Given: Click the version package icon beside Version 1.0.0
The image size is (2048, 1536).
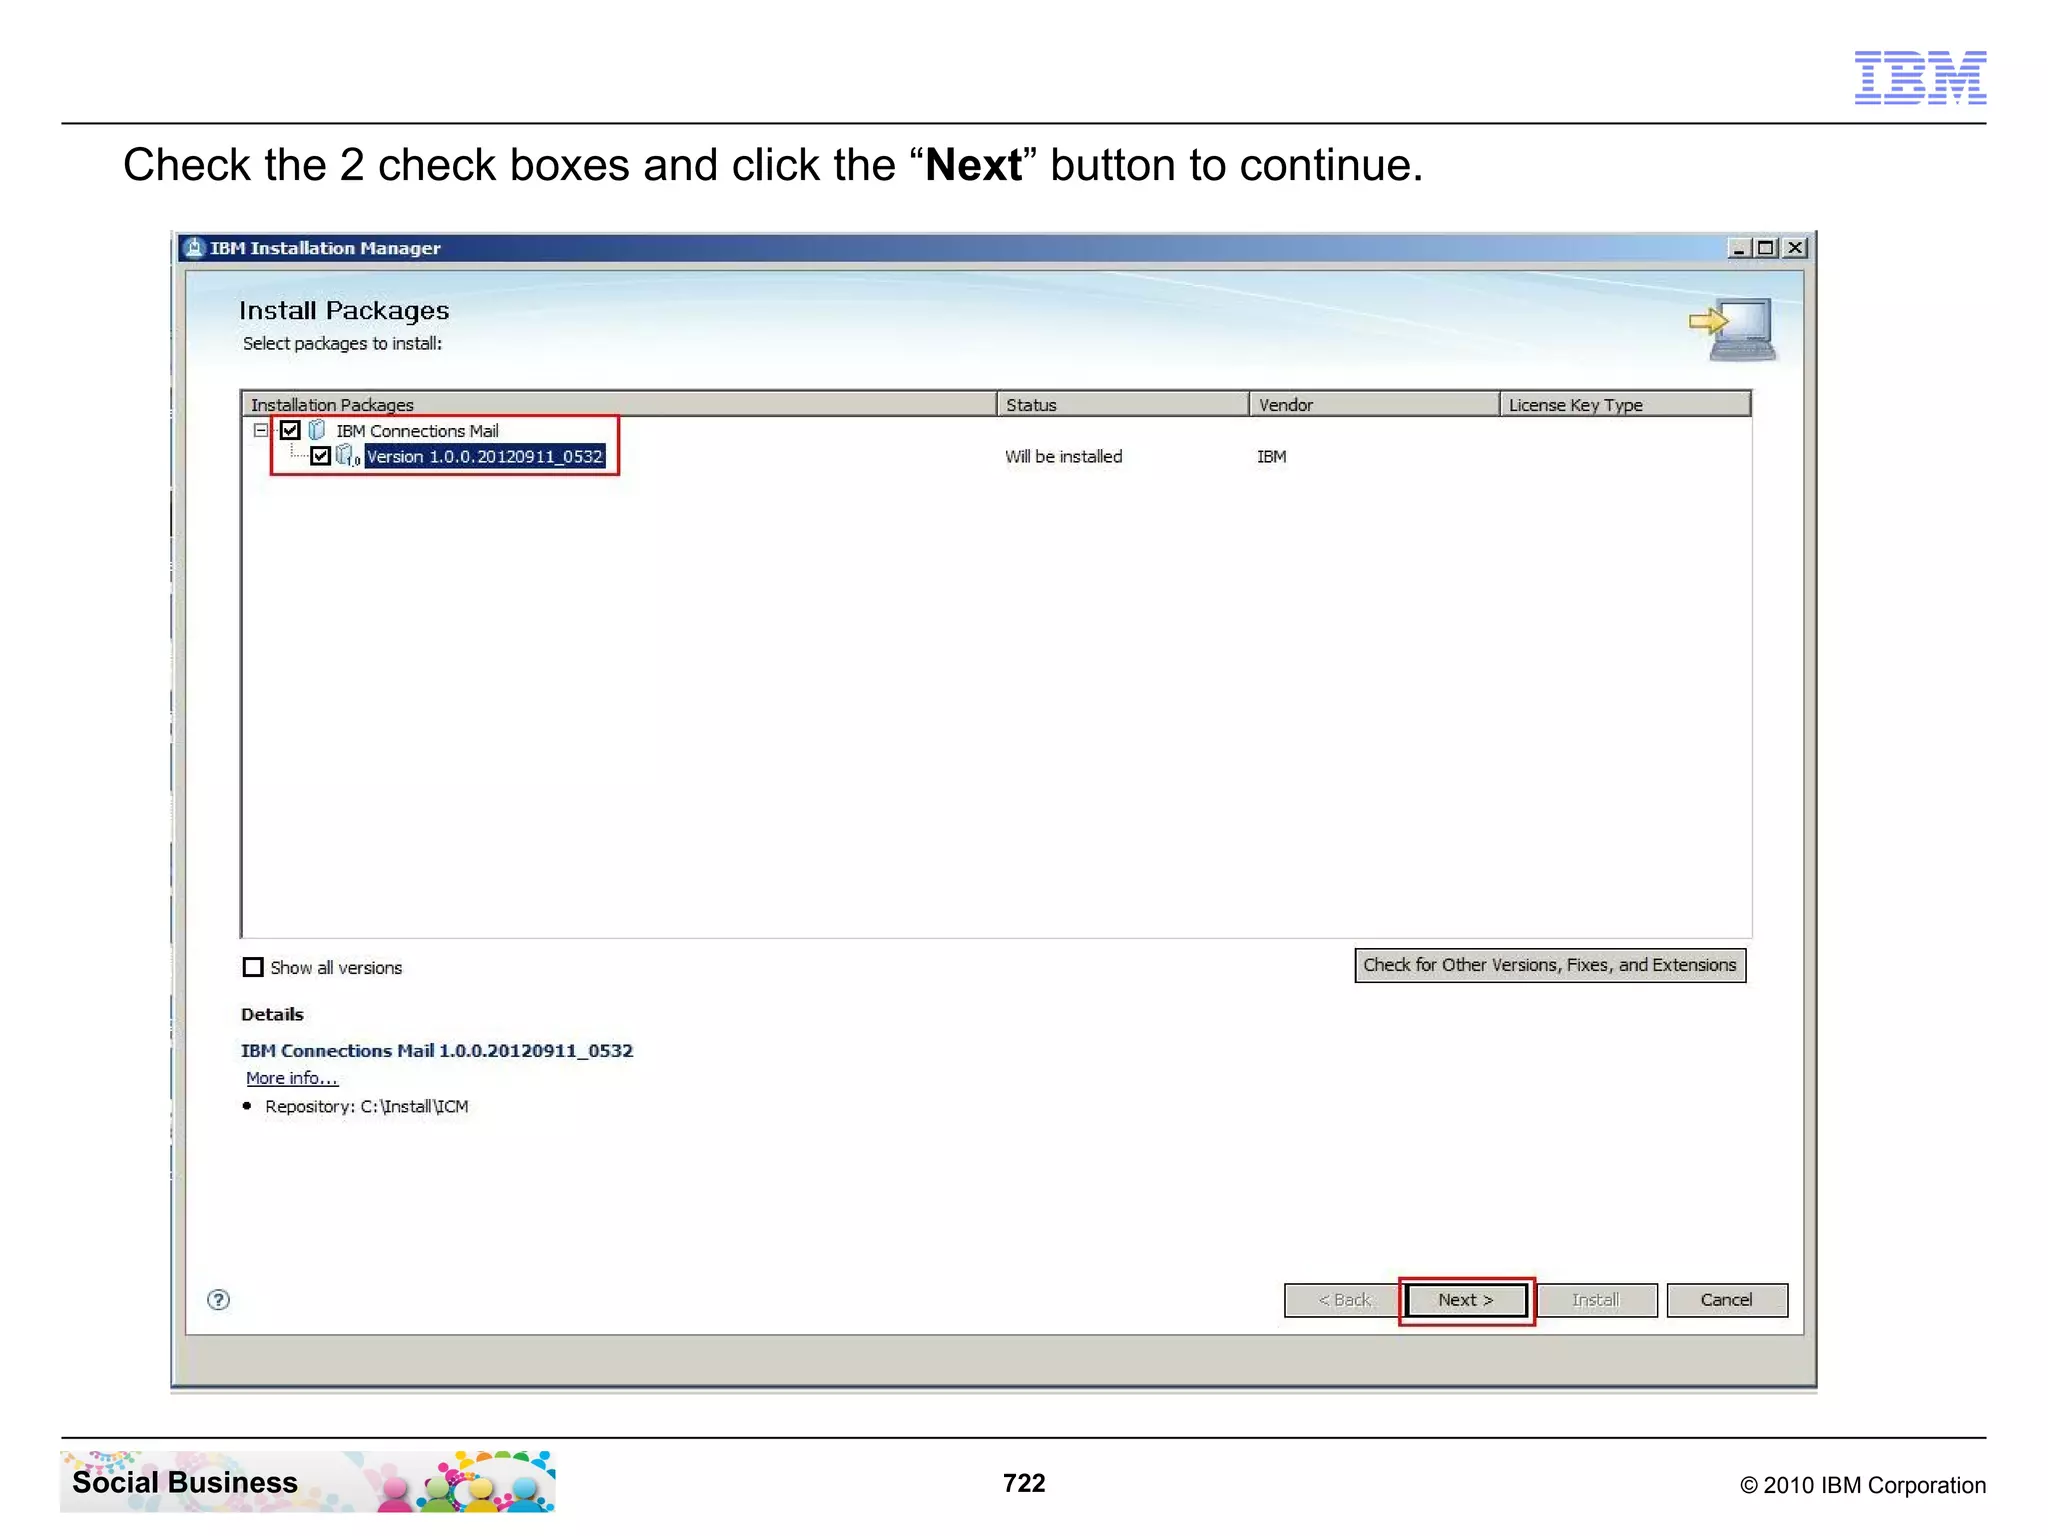Looking at the screenshot, I should pyautogui.click(x=347, y=456).
